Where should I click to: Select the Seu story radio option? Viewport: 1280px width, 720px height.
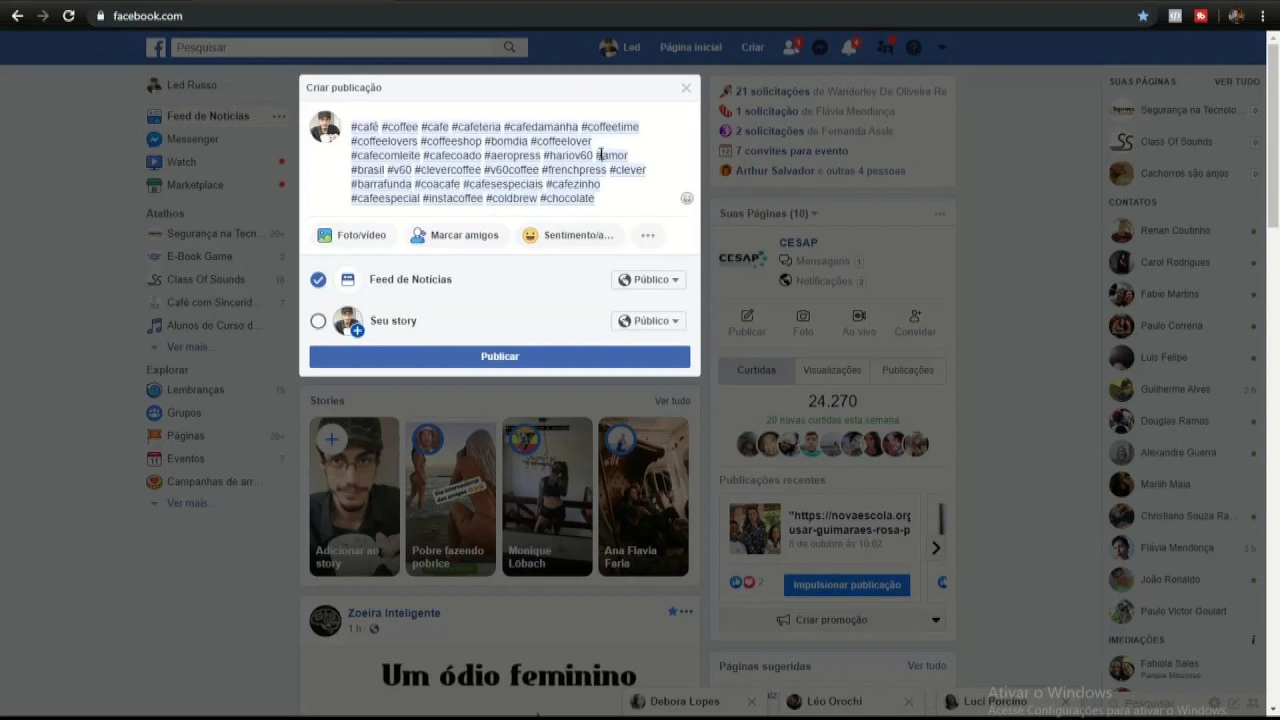318,321
